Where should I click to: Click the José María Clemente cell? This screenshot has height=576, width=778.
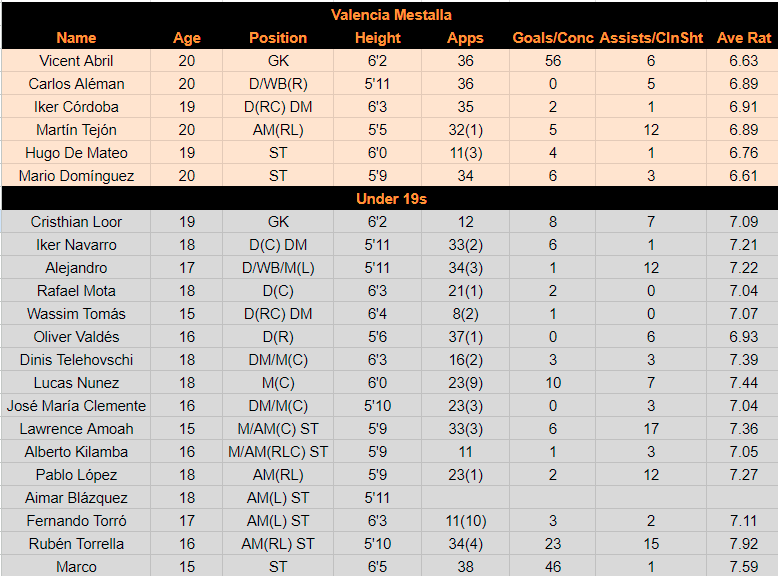pos(76,406)
